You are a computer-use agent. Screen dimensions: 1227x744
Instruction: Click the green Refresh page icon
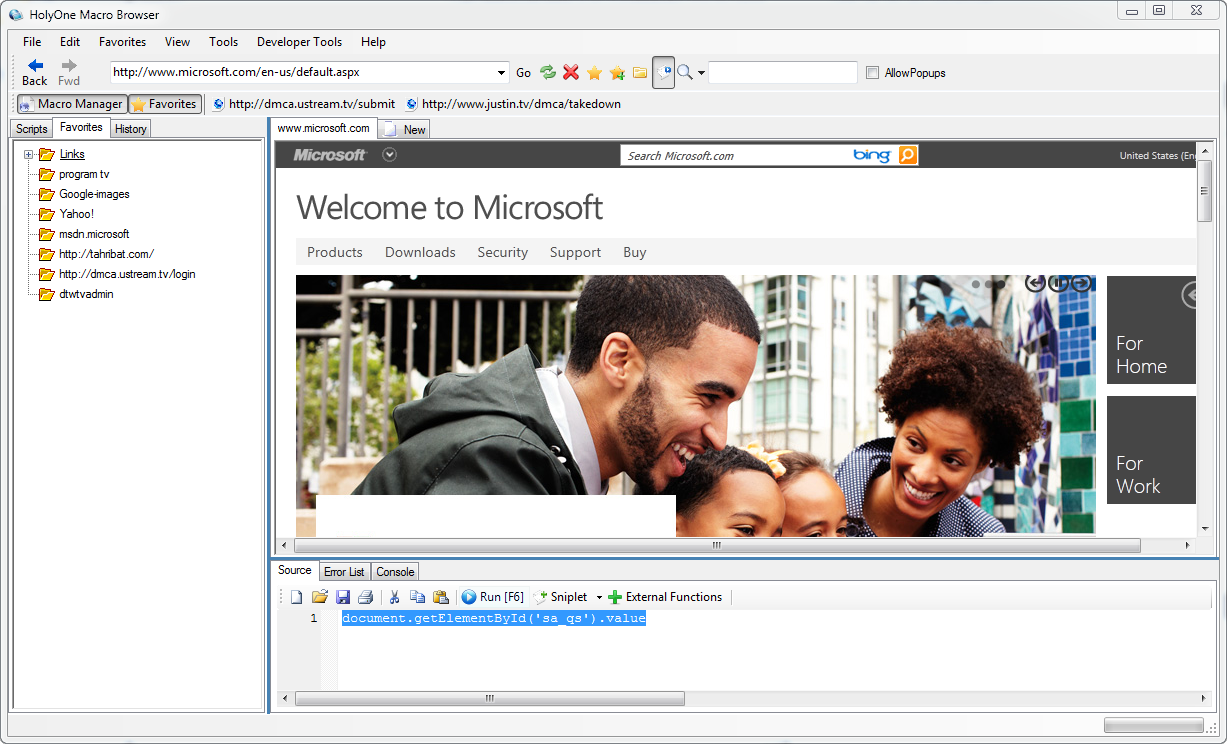point(547,72)
